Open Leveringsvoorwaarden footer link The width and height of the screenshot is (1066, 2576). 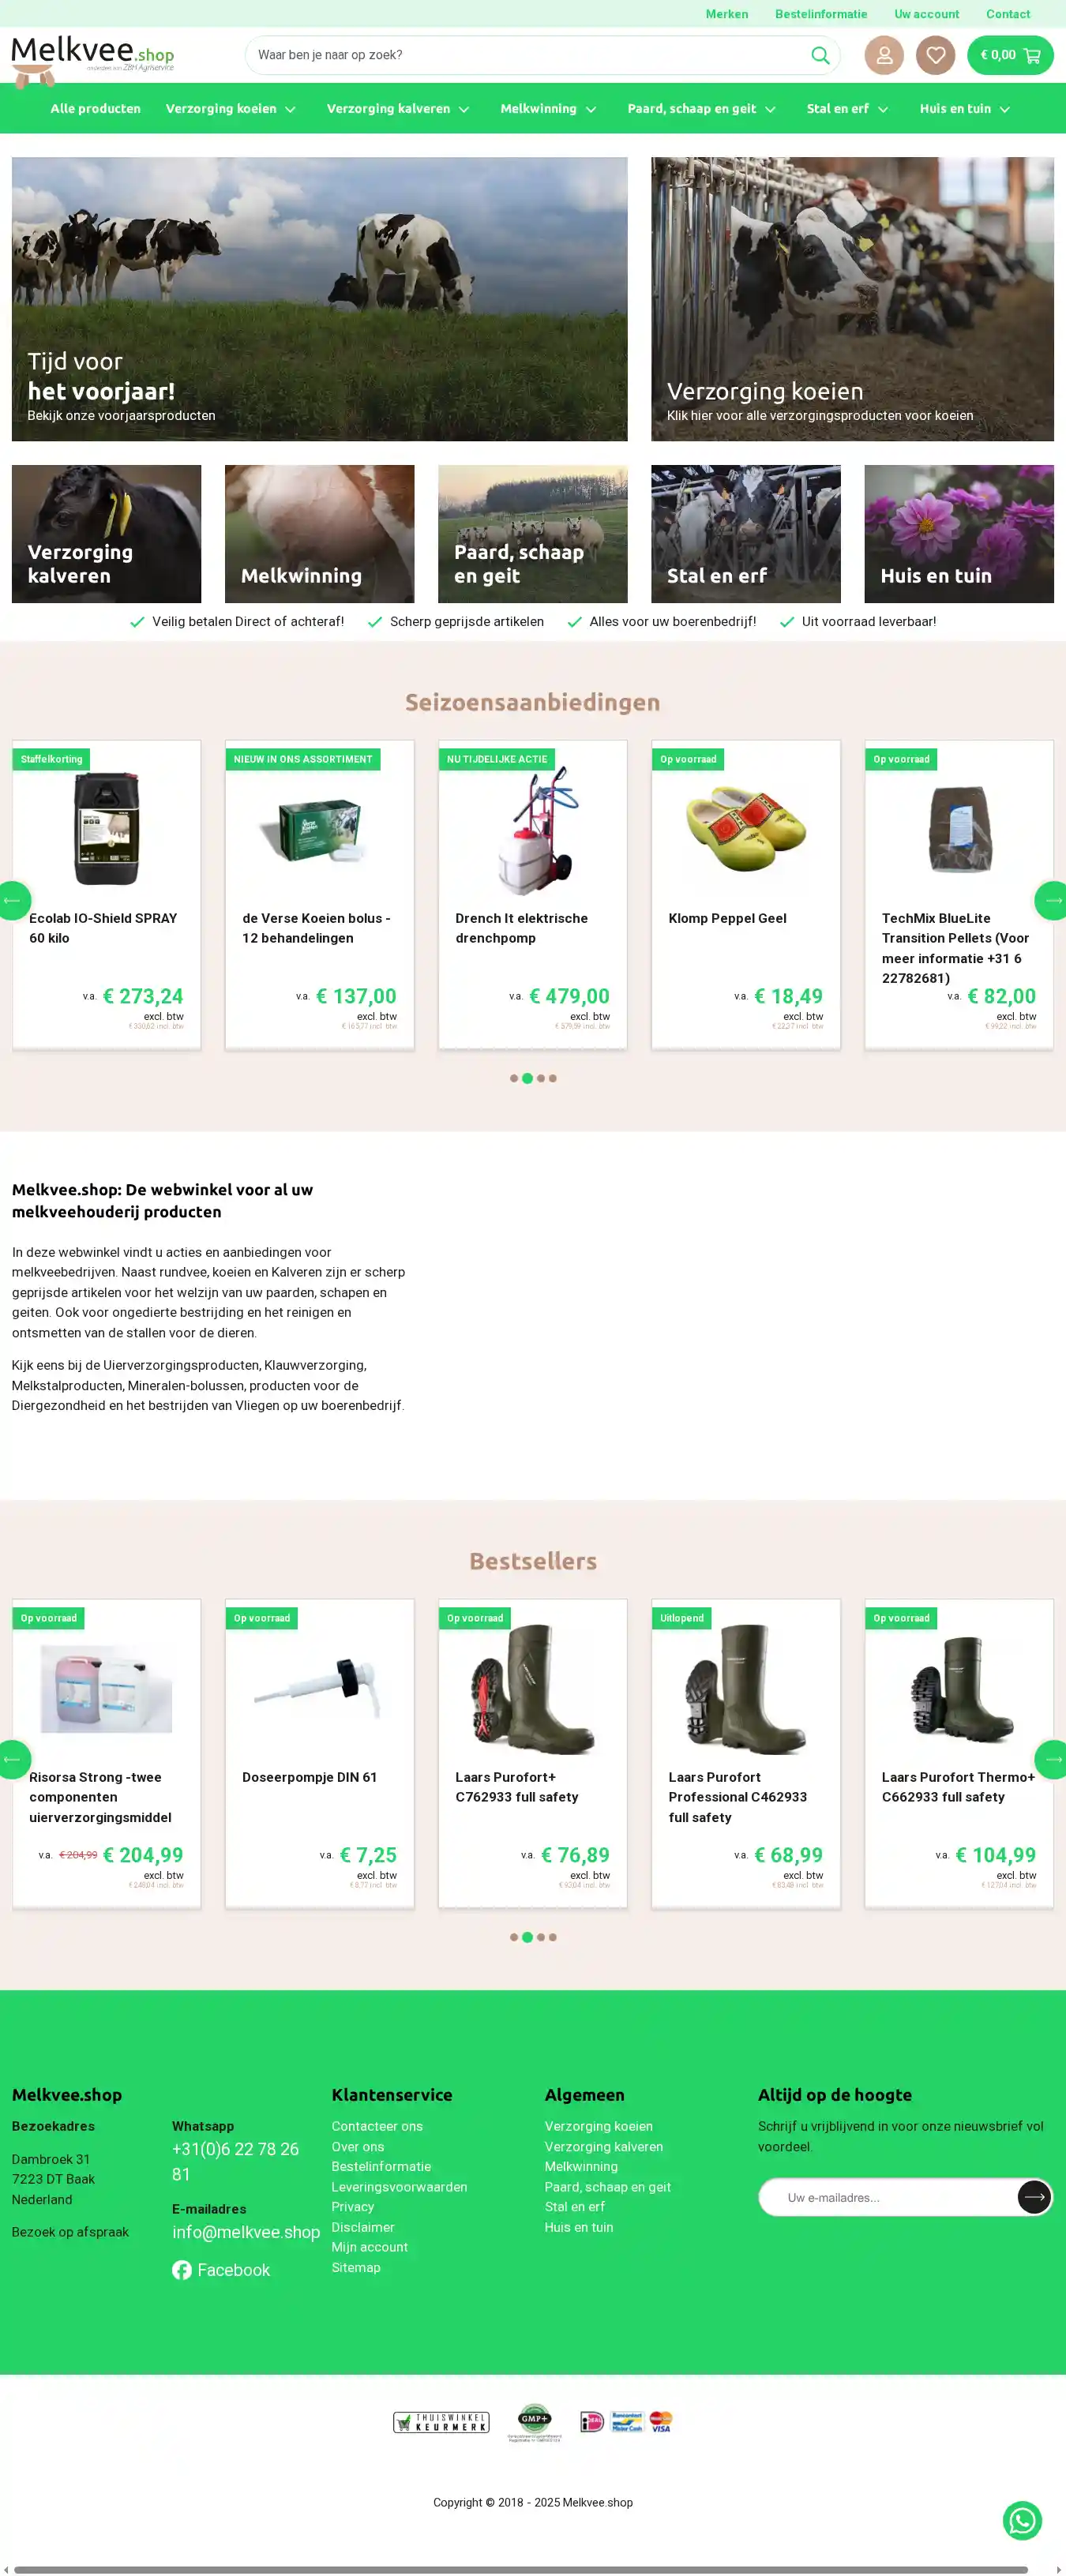399,2187
